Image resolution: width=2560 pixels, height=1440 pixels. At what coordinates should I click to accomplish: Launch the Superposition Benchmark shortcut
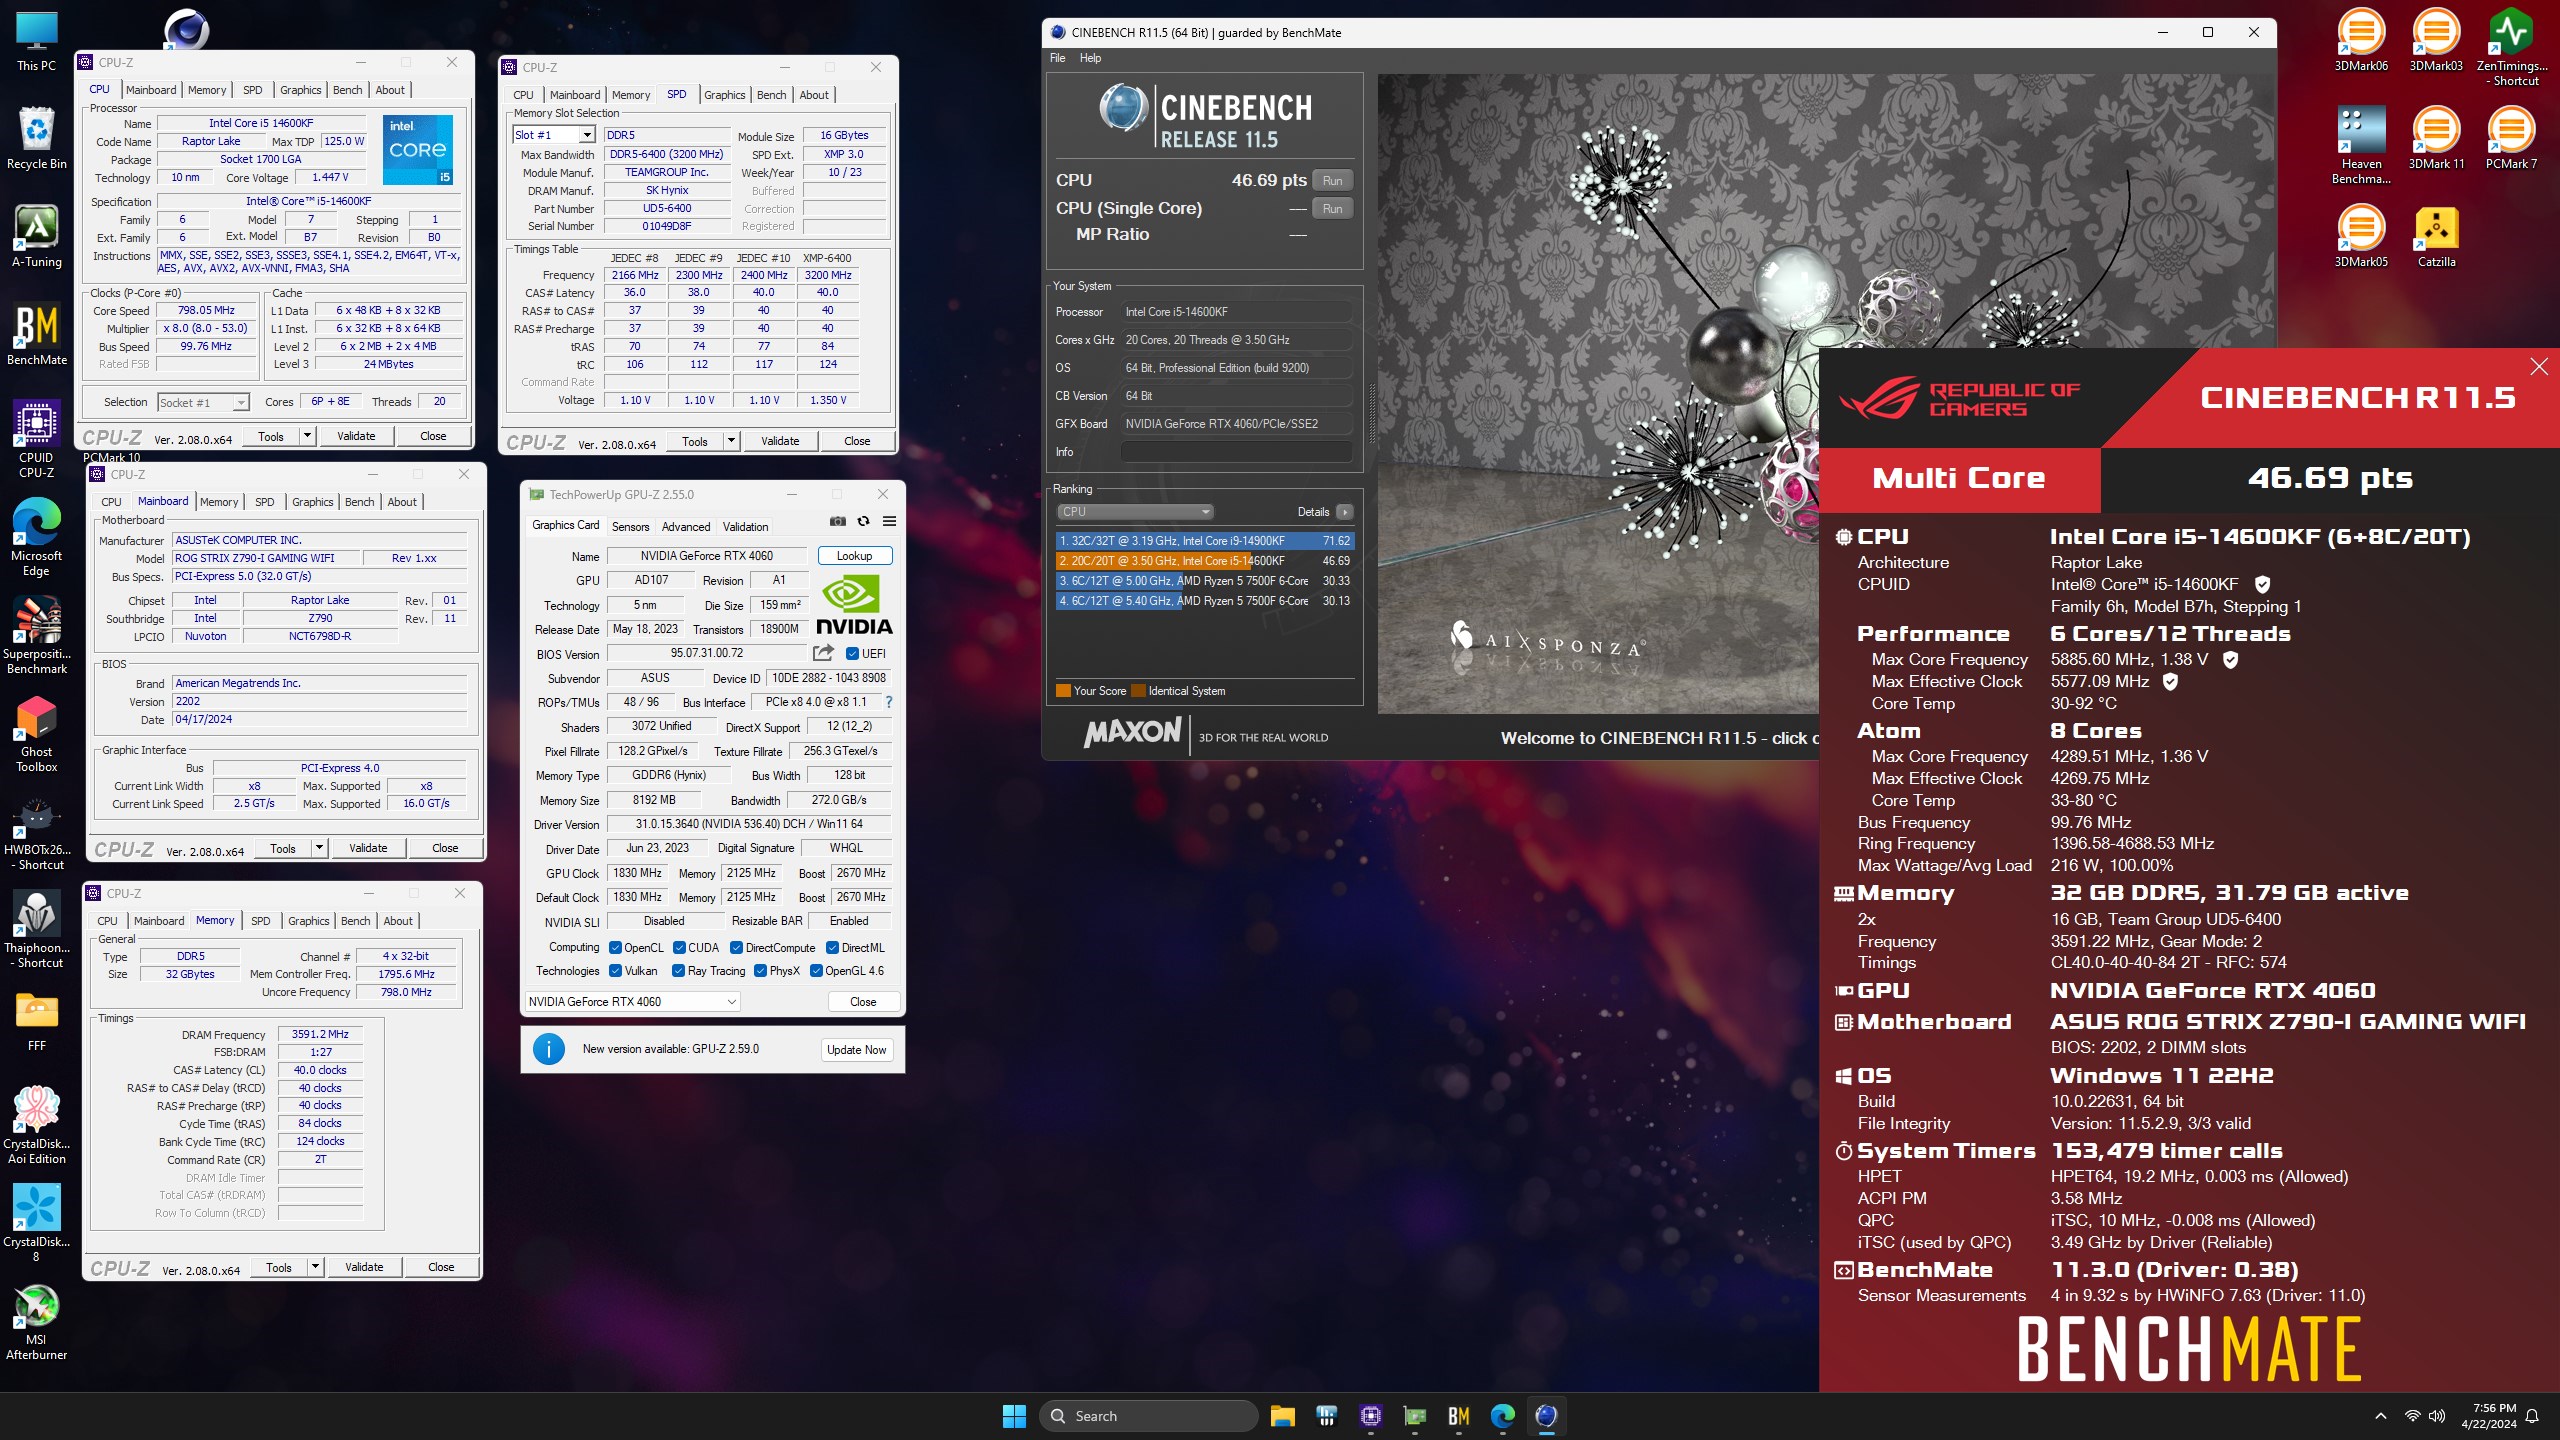click(x=37, y=634)
